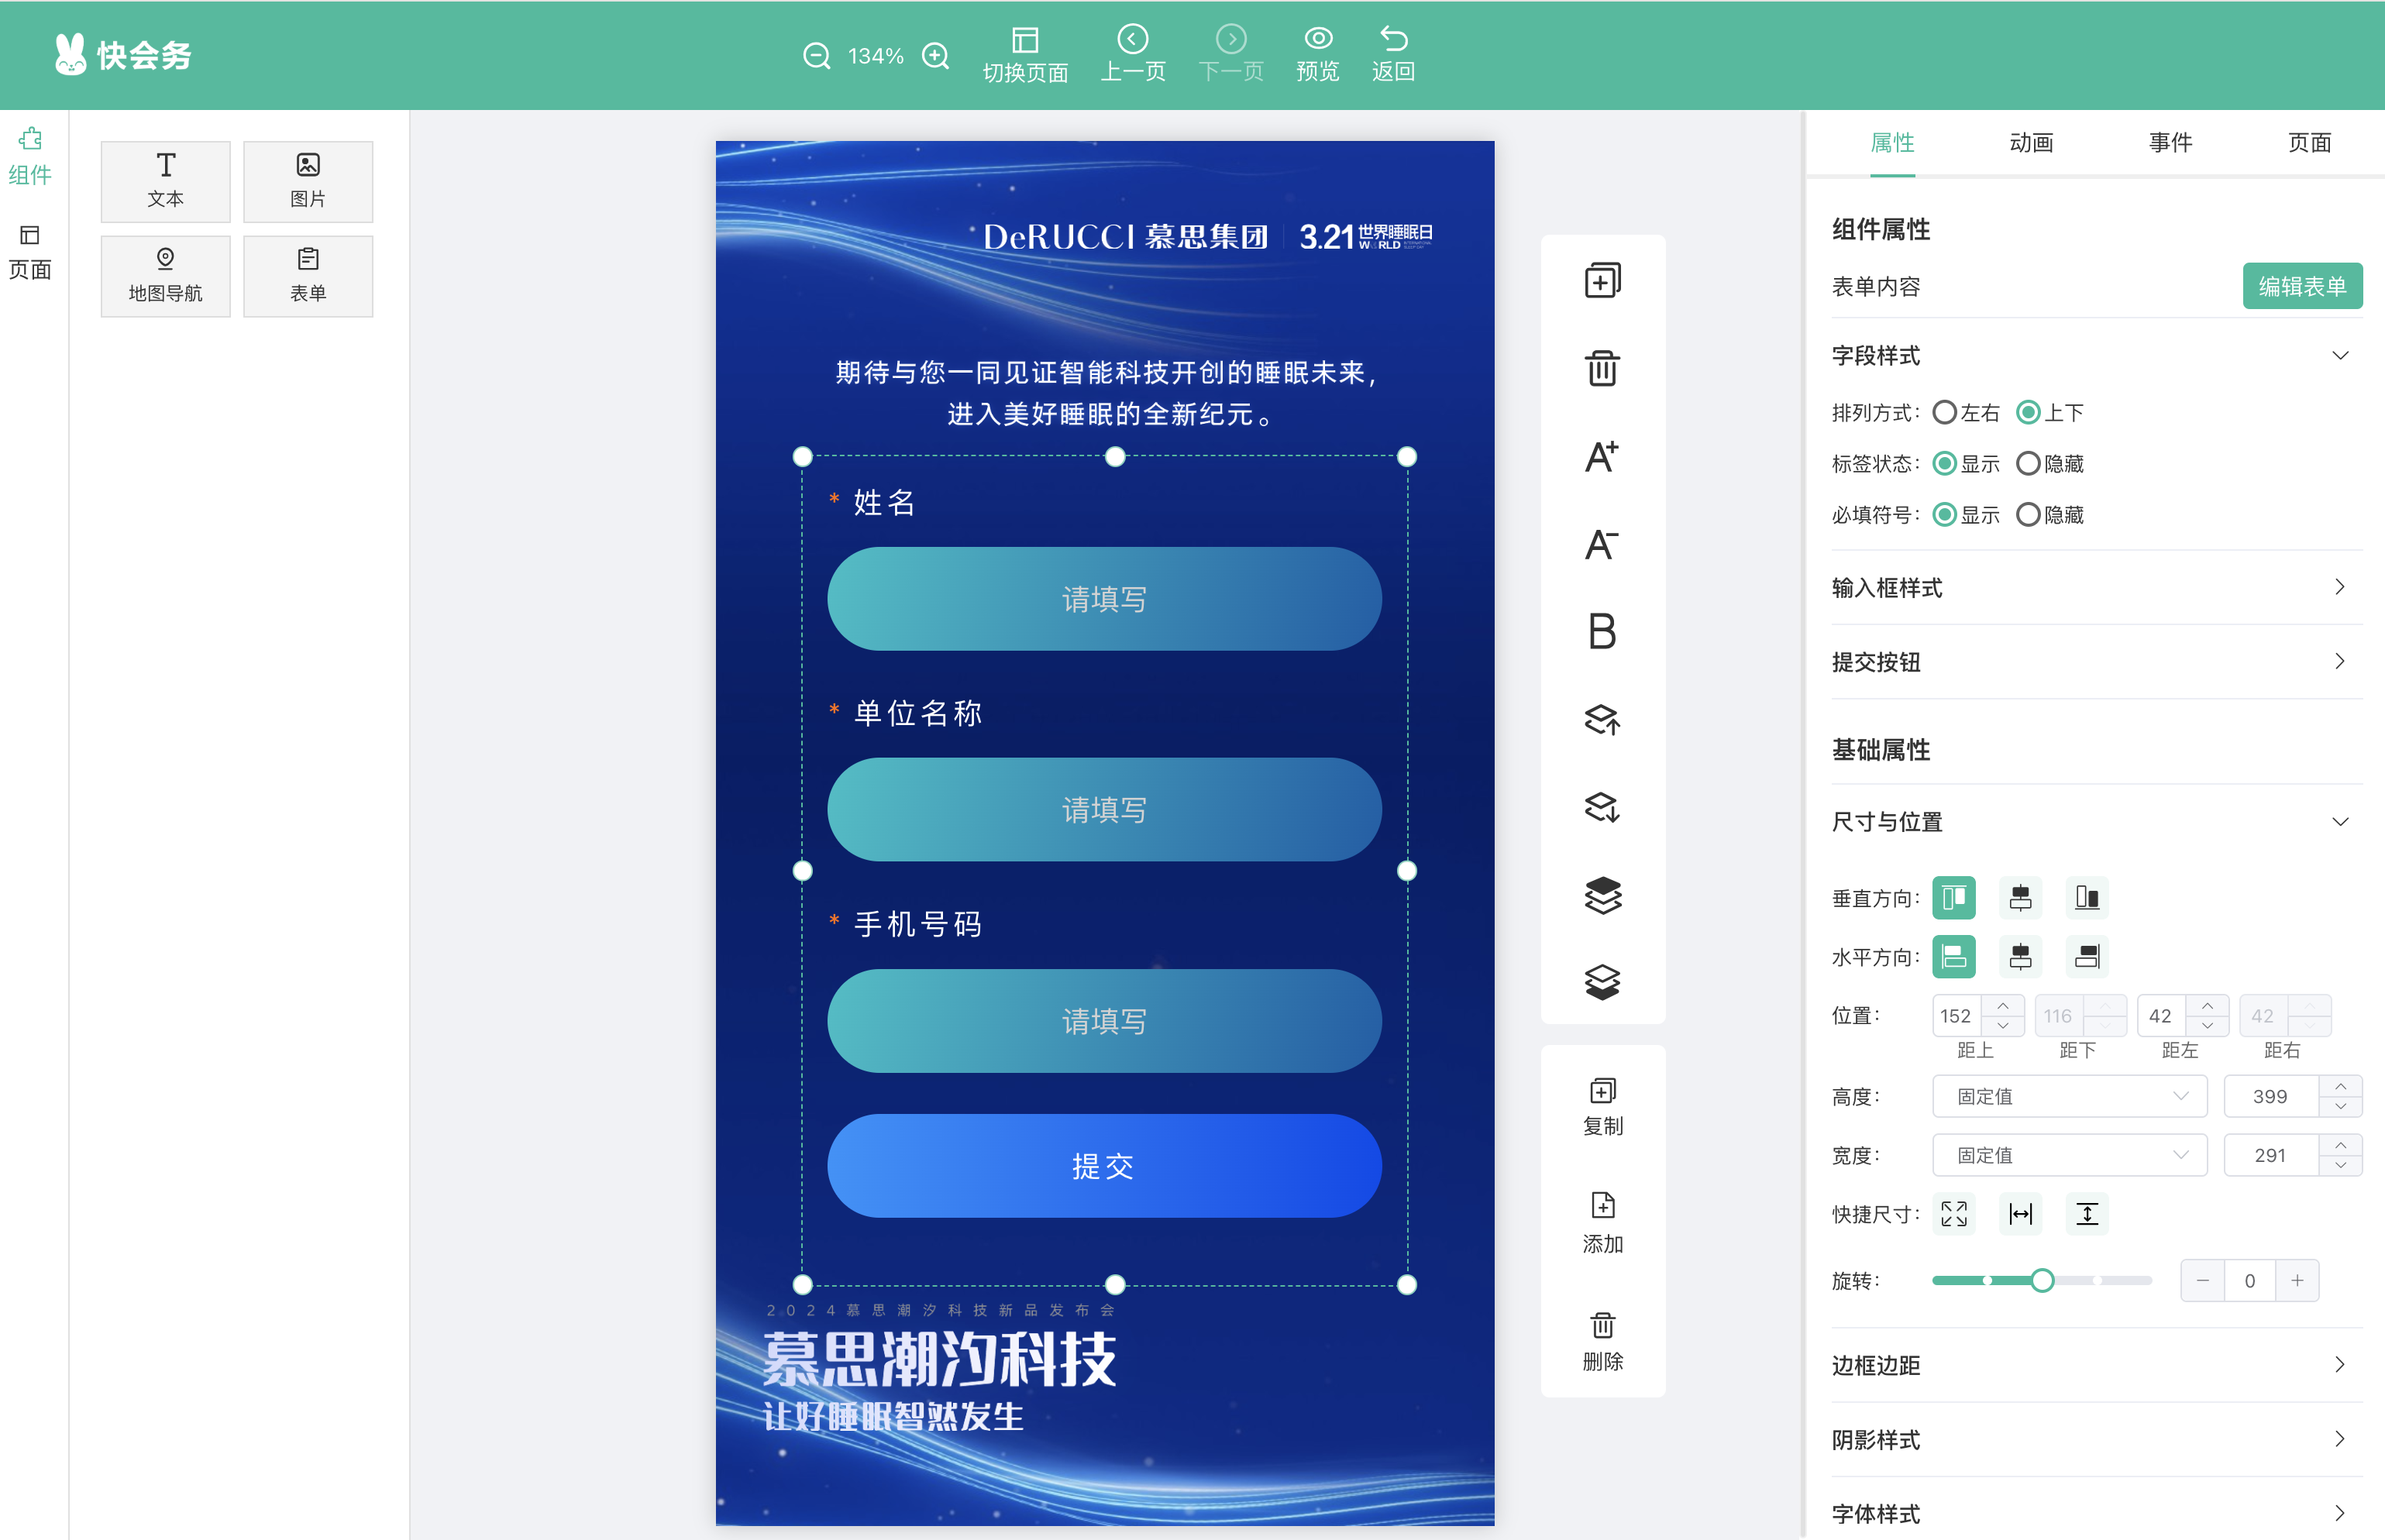The height and width of the screenshot is (1540, 2385).
Task: Add a 图片 image component
Action: [308, 181]
